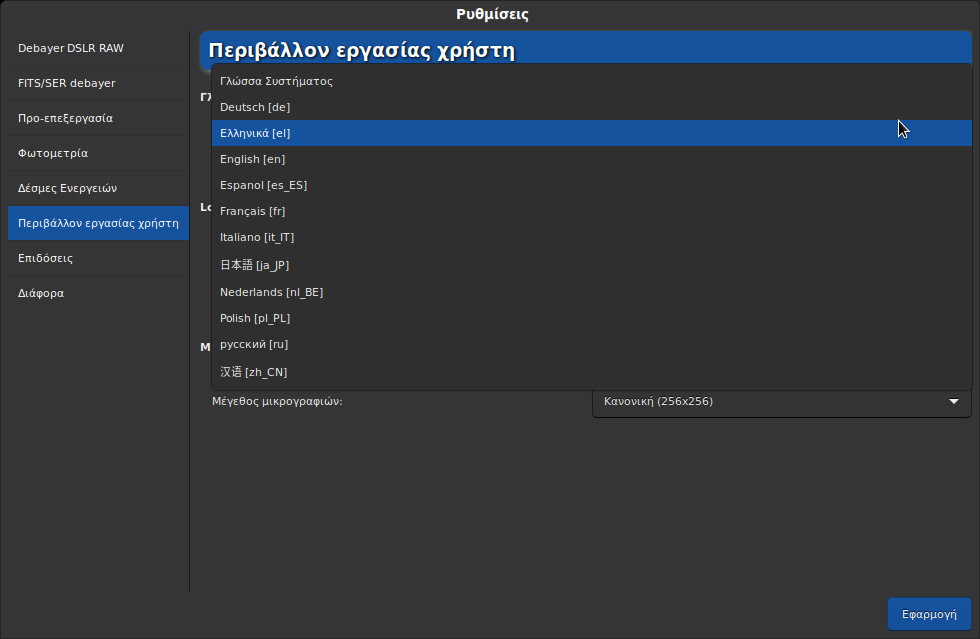This screenshot has width=980, height=639.
Task: Select Γλώσσα Συστήματος language option
Action: click(x=277, y=81)
